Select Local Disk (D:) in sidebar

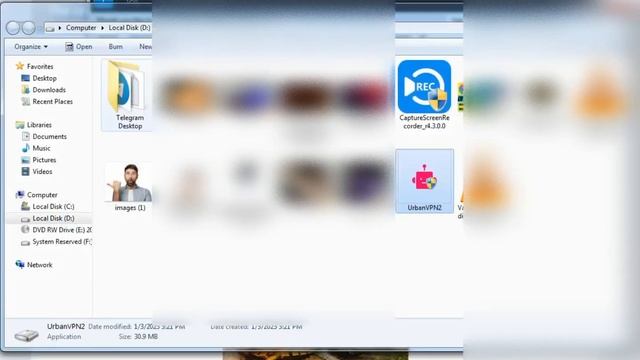[53, 218]
